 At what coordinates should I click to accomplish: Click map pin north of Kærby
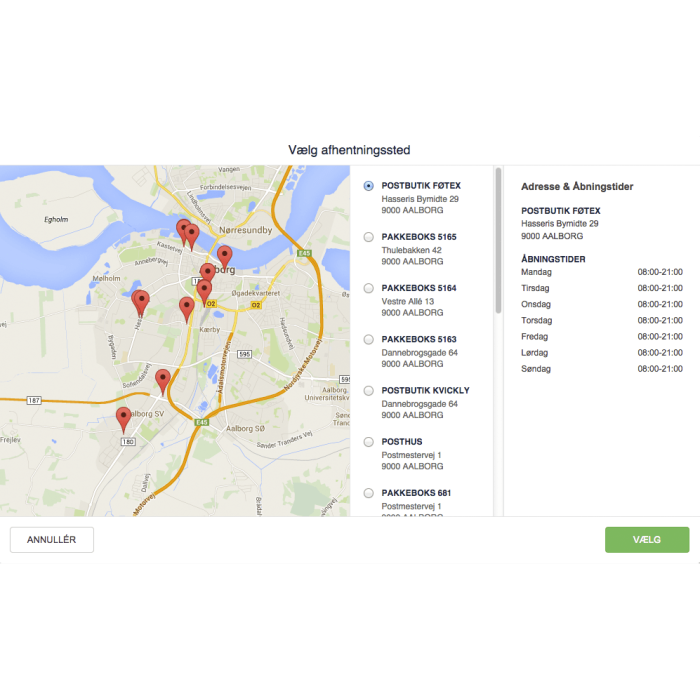187,309
